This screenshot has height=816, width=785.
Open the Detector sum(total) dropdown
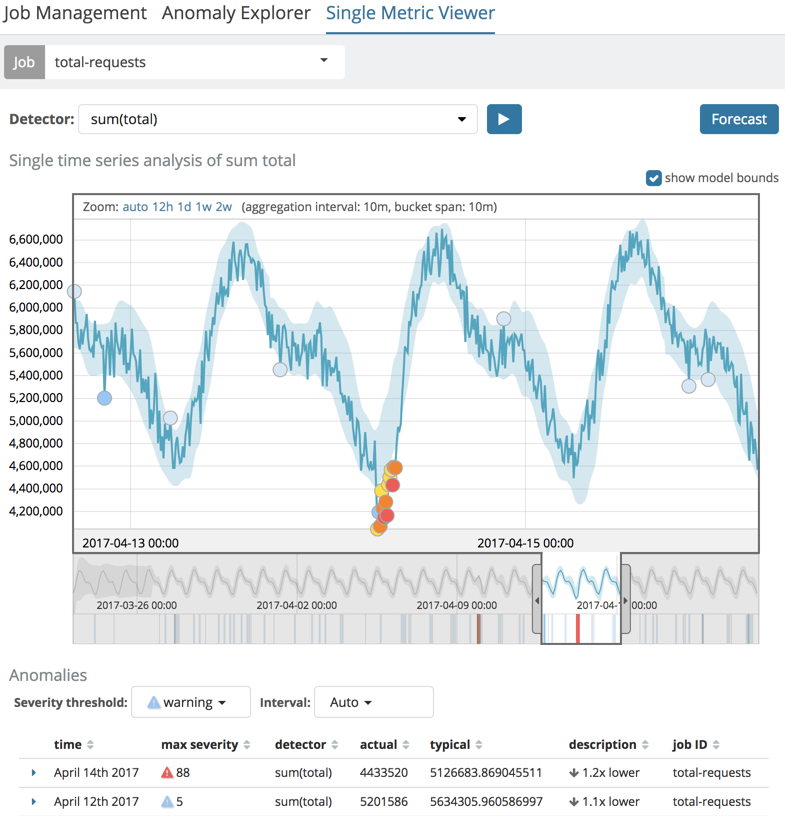pyautogui.click(x=277, y=119)
